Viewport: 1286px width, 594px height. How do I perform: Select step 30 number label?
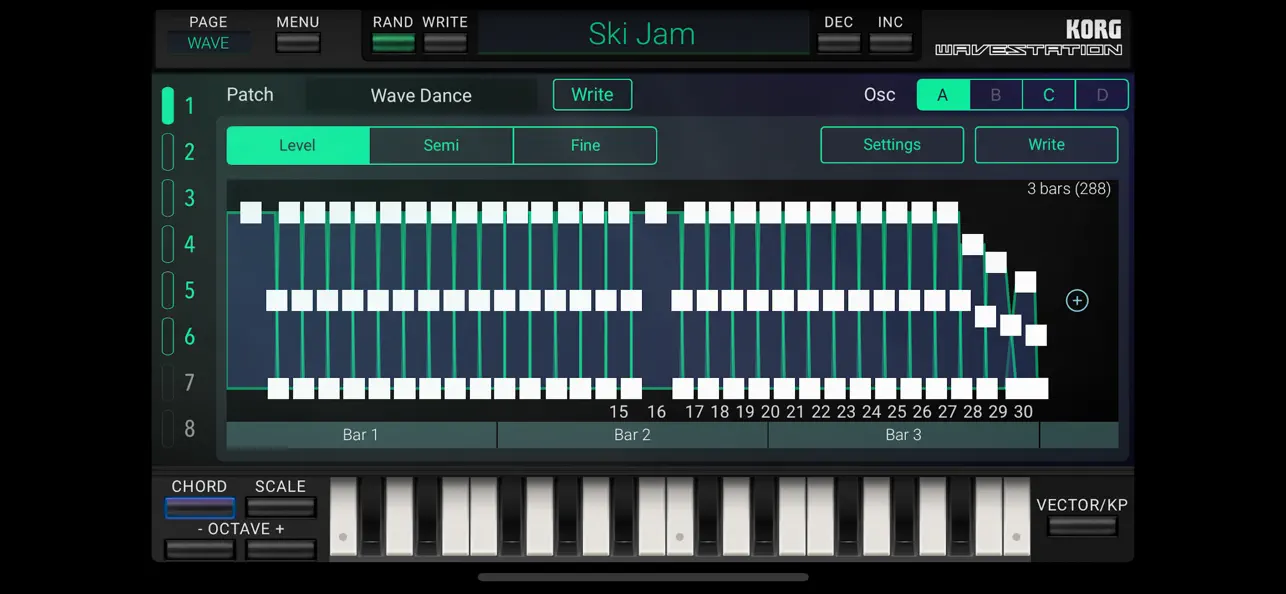[1023, 412]
